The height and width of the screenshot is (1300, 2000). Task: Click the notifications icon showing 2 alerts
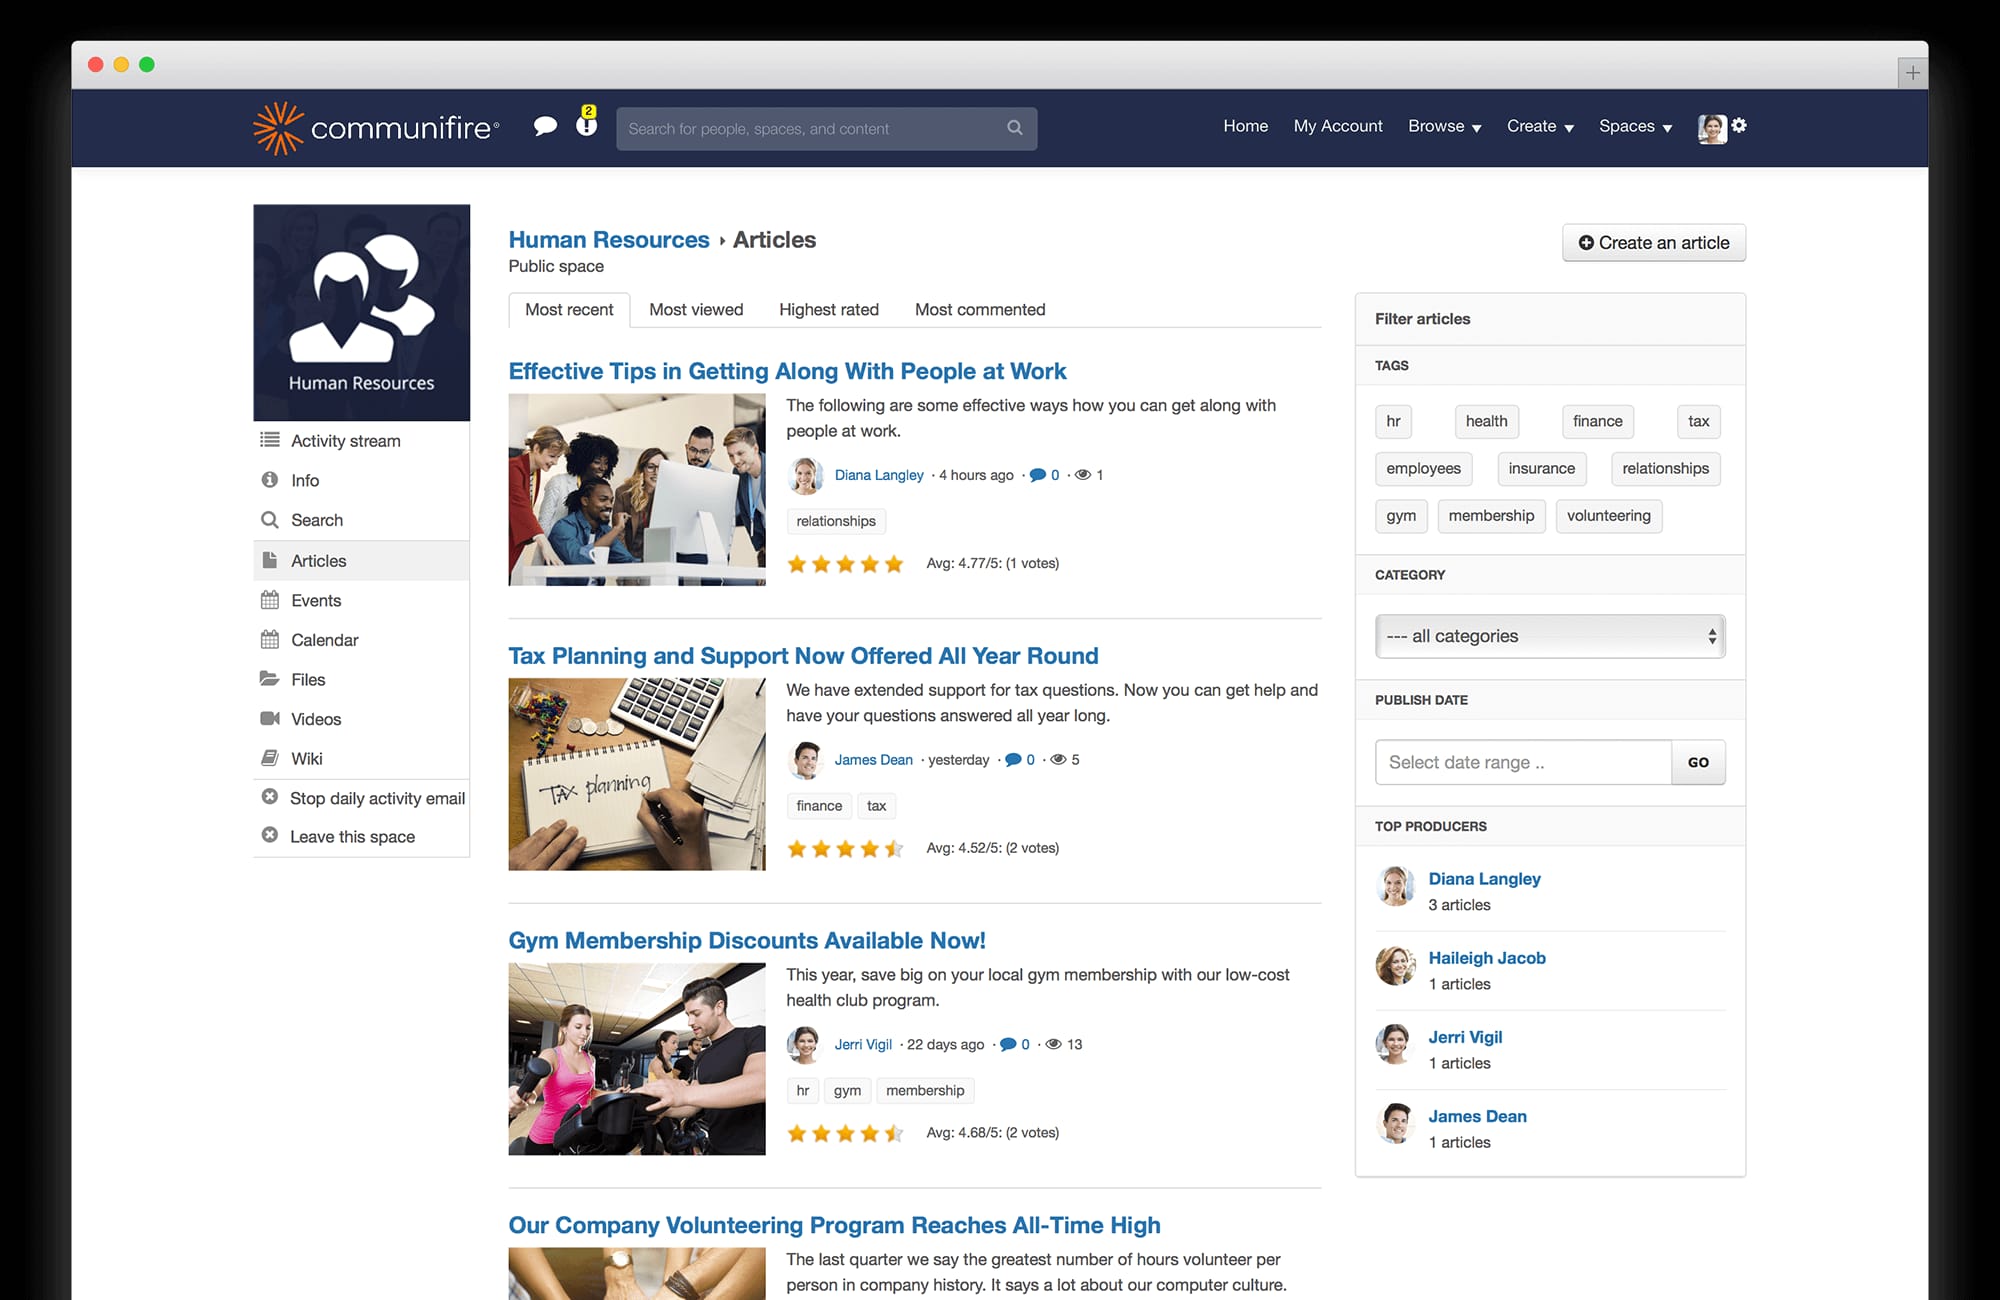click(585, 127)
